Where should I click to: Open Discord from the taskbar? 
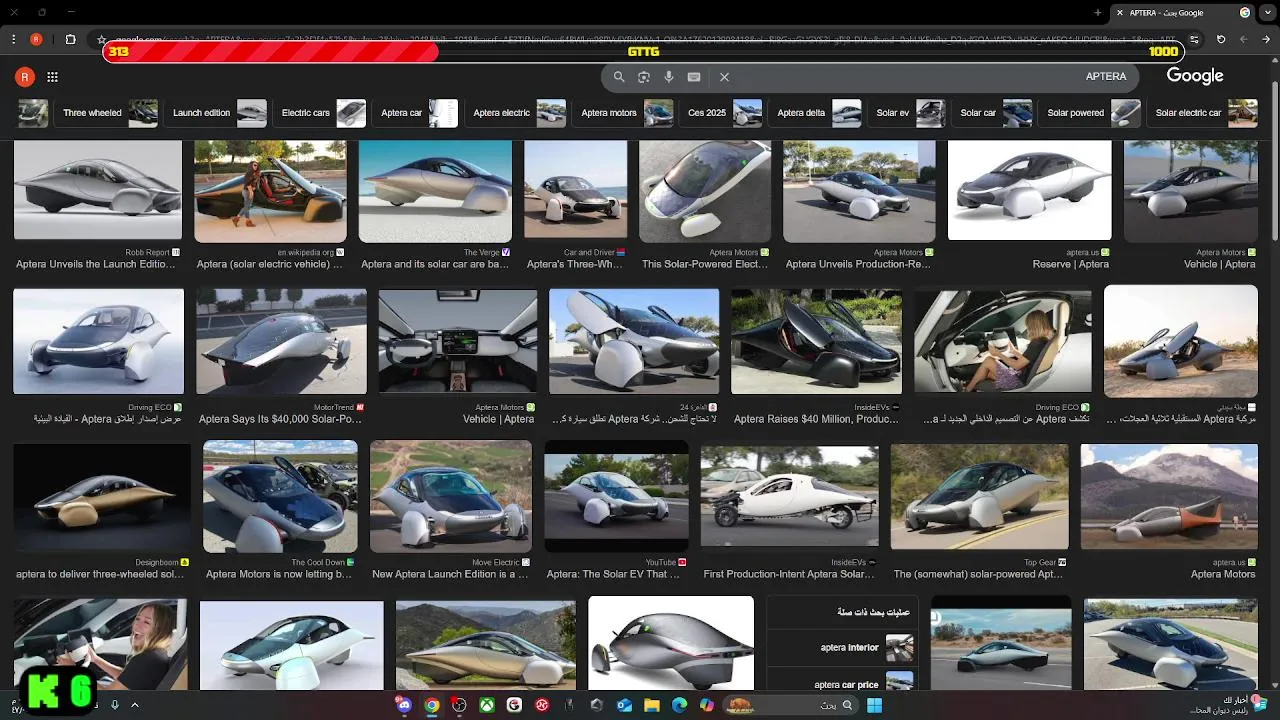[404, 705]
